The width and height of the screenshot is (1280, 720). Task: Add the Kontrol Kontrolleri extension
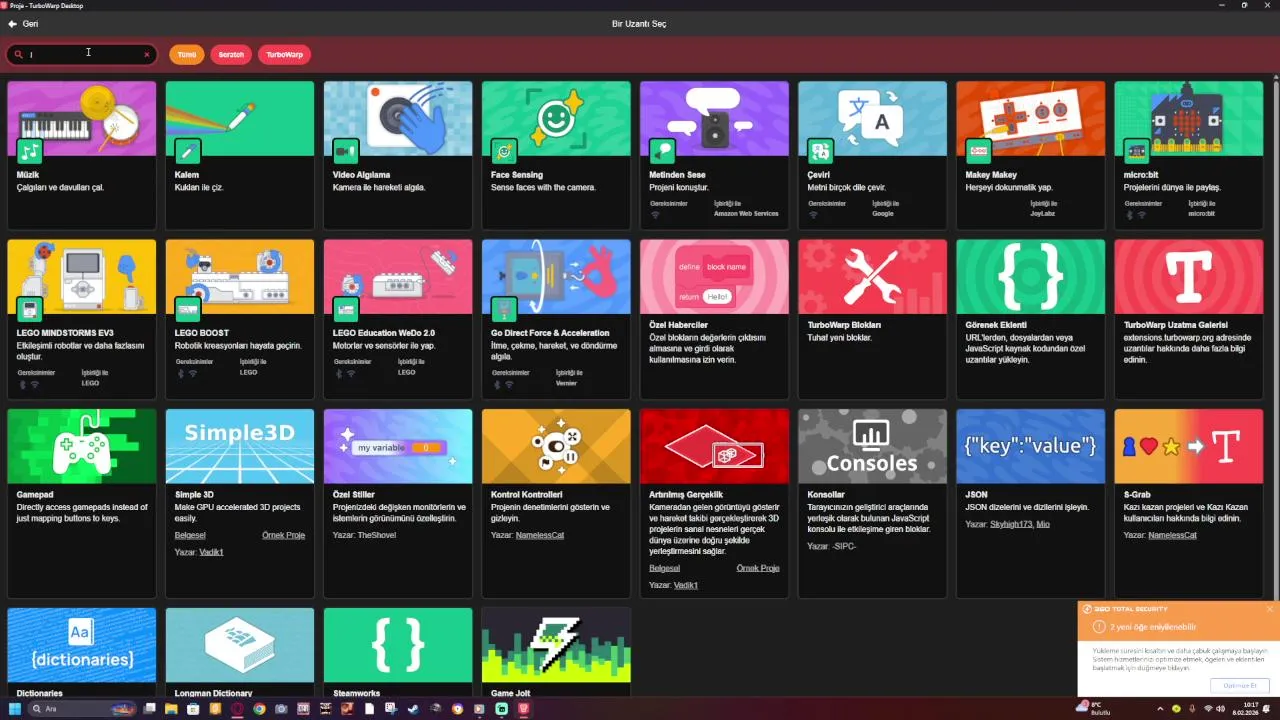(x=556, y=503)
